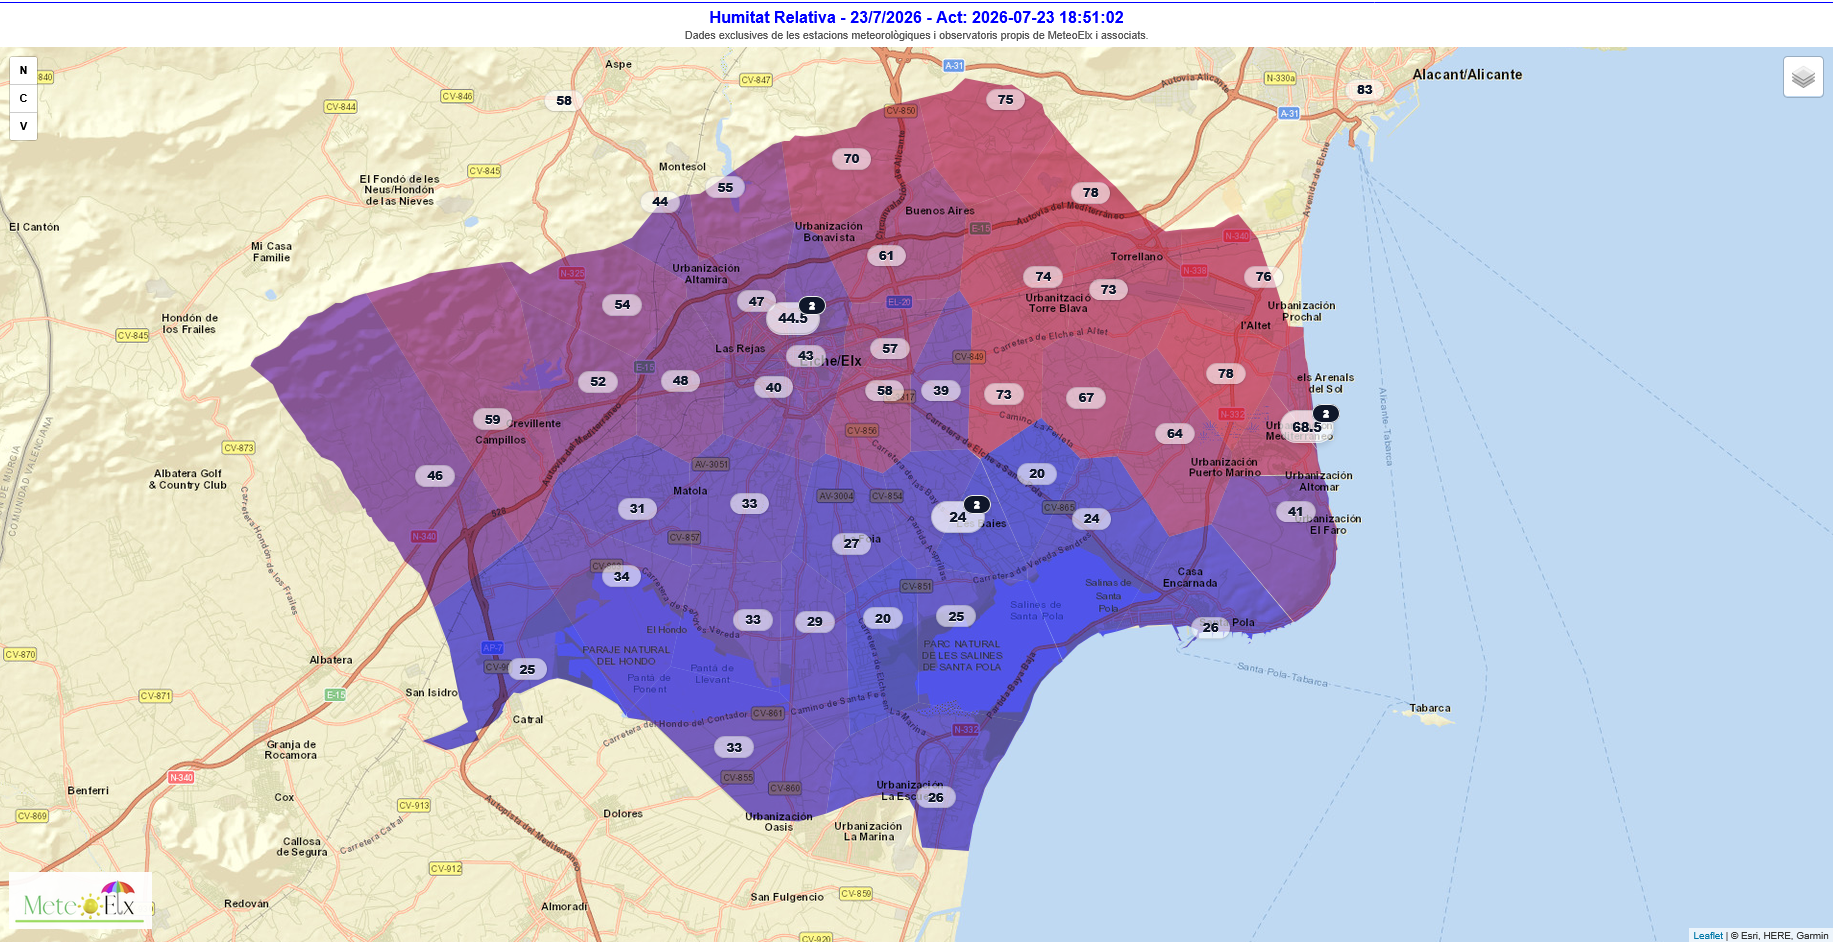The height and width of the screenshot is (942, 1833).
Task: Select the 78 marker near Buenos Aires
Action: tap(1091, 192)
